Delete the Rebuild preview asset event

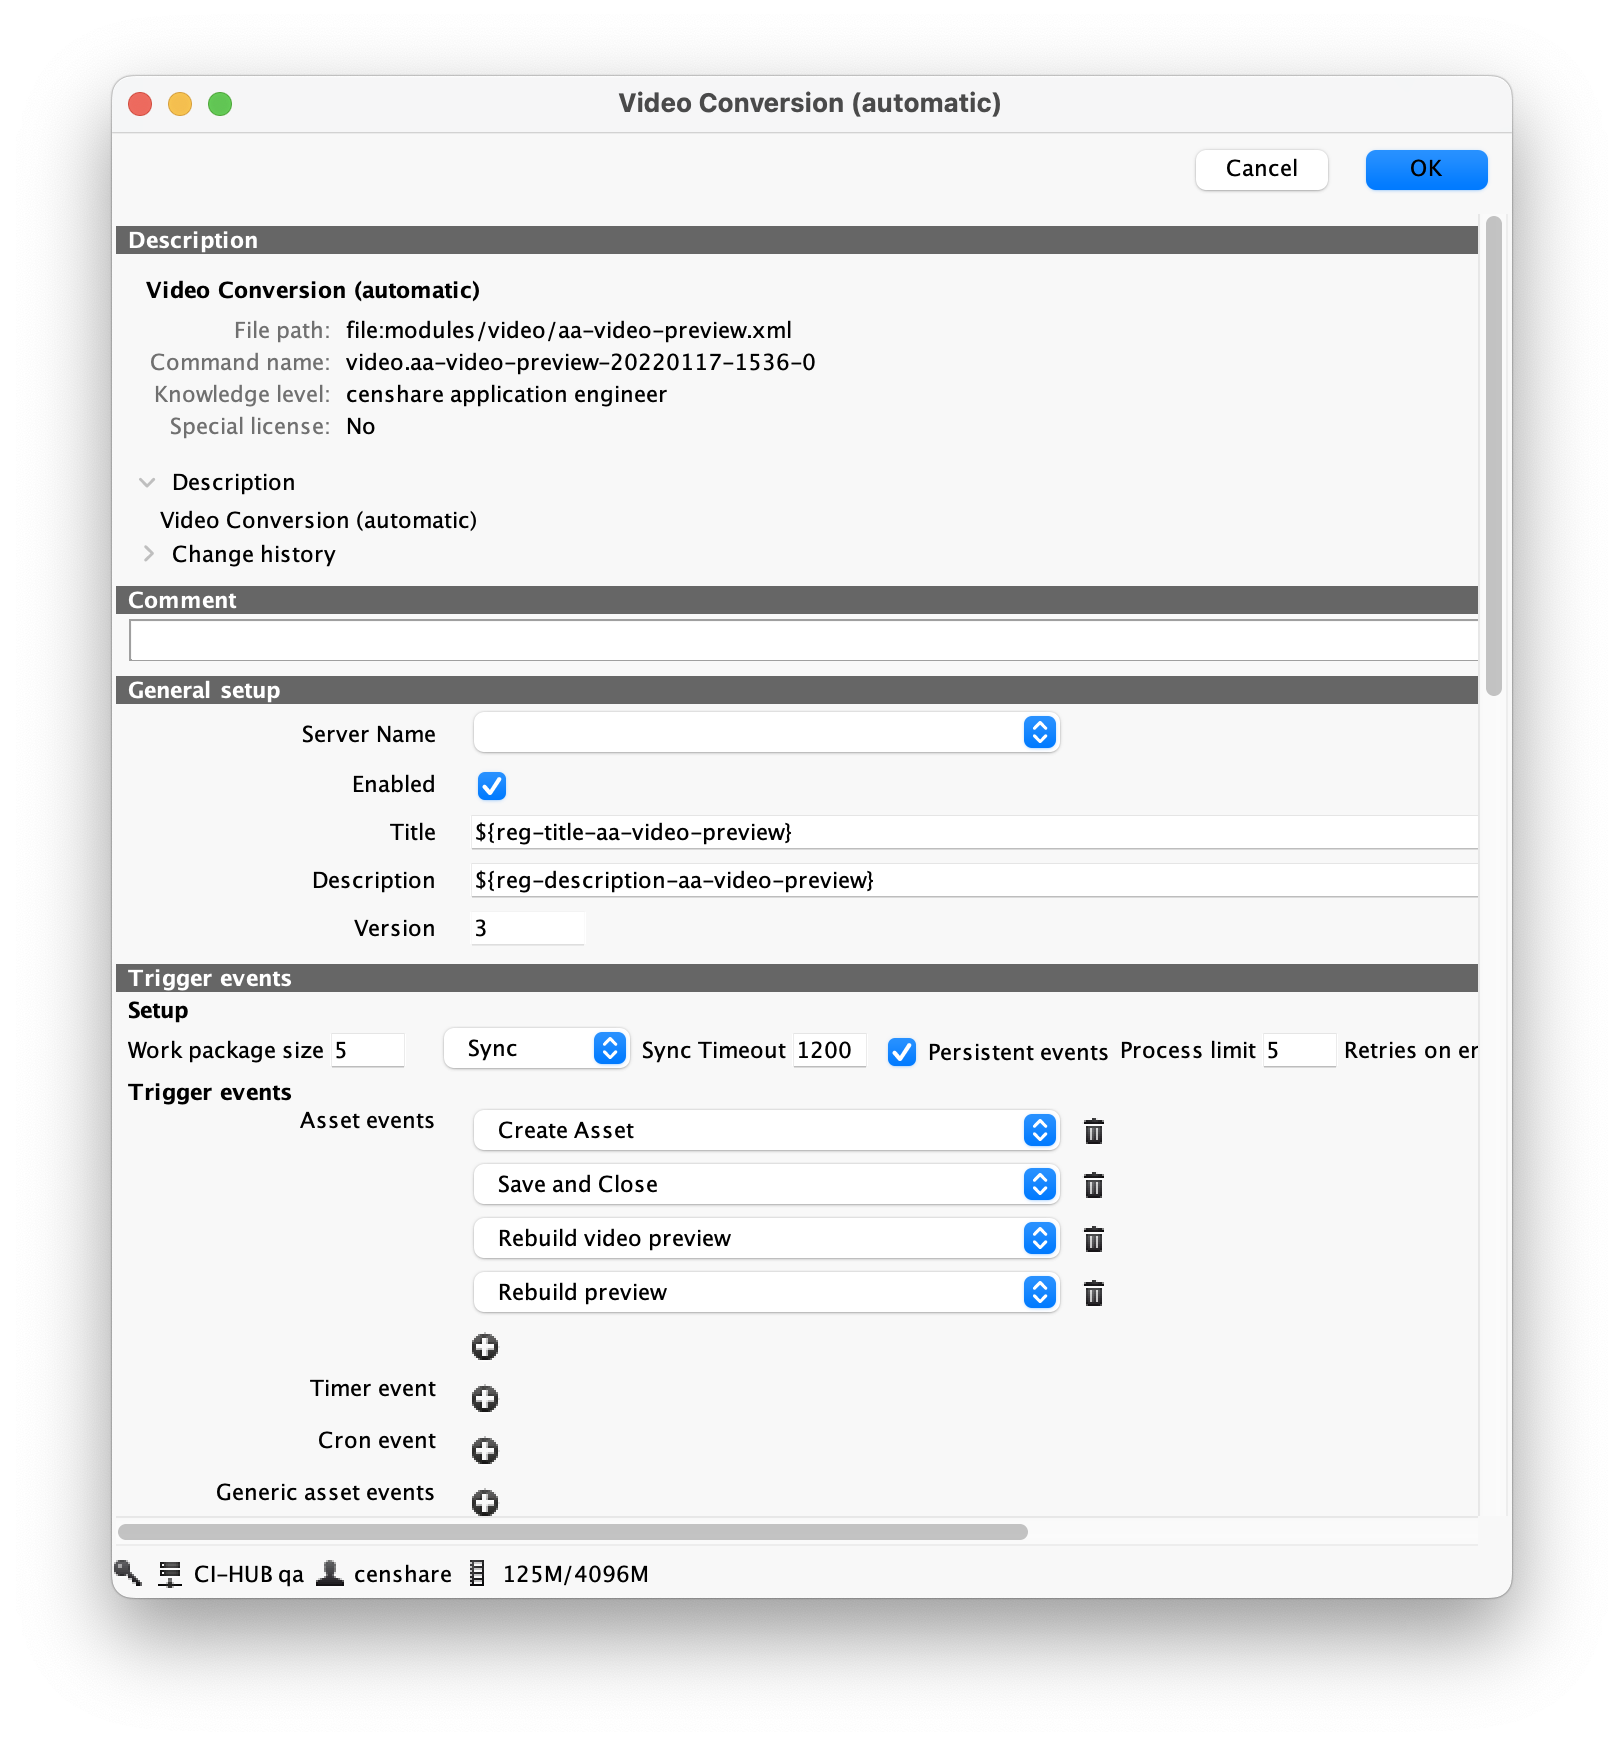[x=1093, y=1293]
